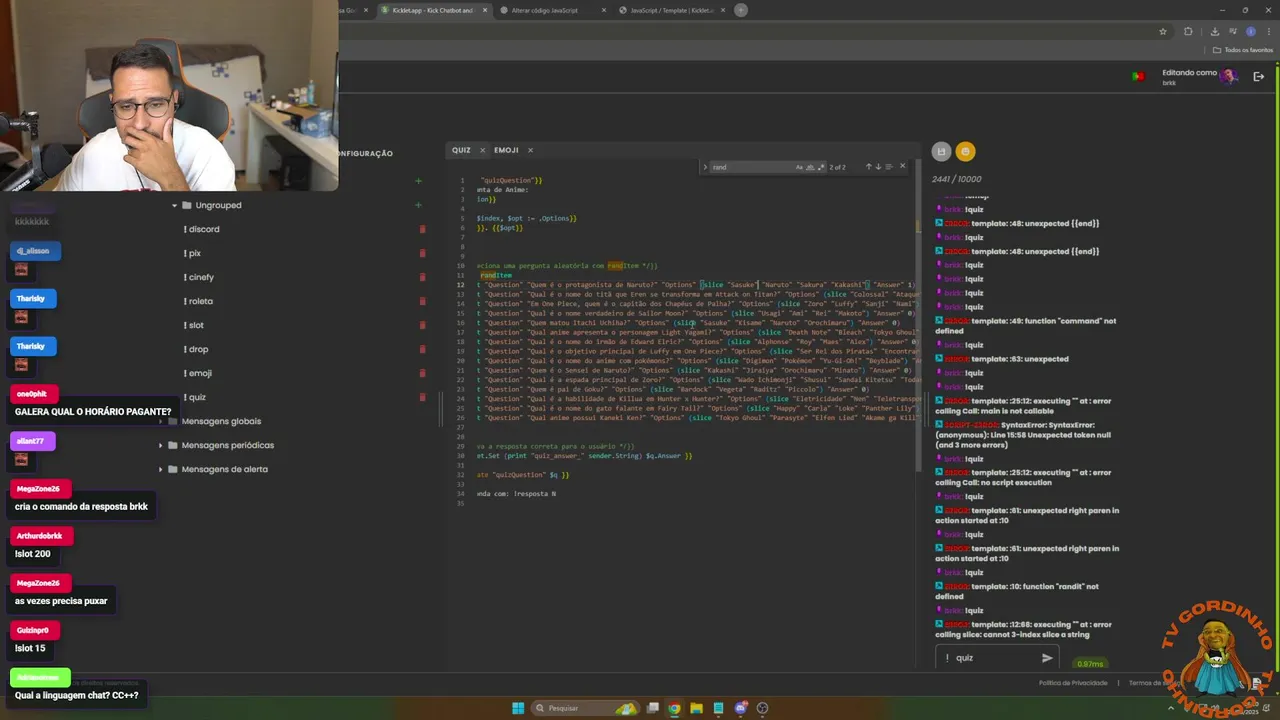Send the chat message with the arrow icon

1047,658
